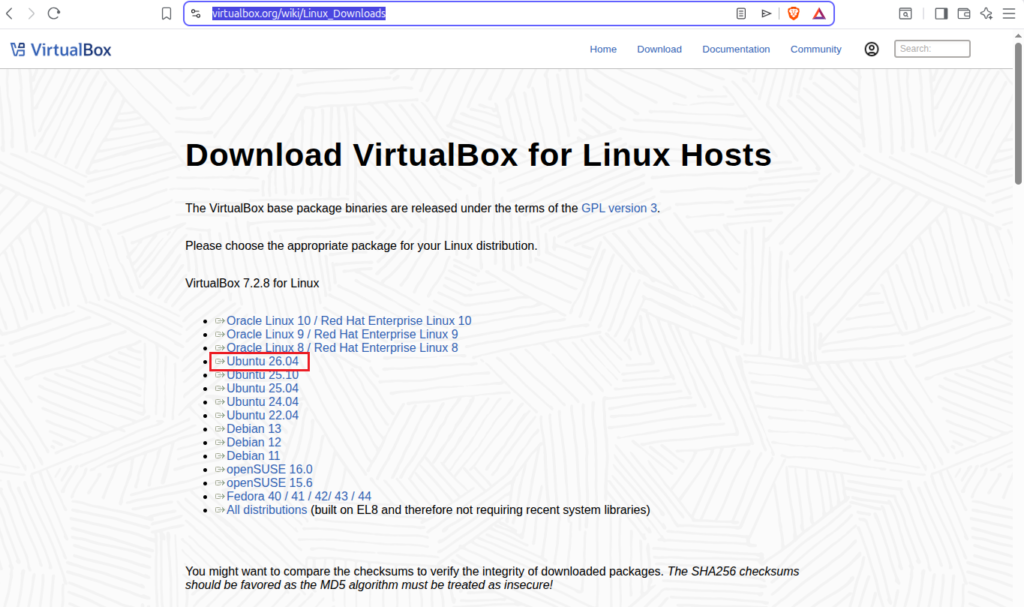
Task: Click the VirtualBox logo
Action: [x=61, y=50]
